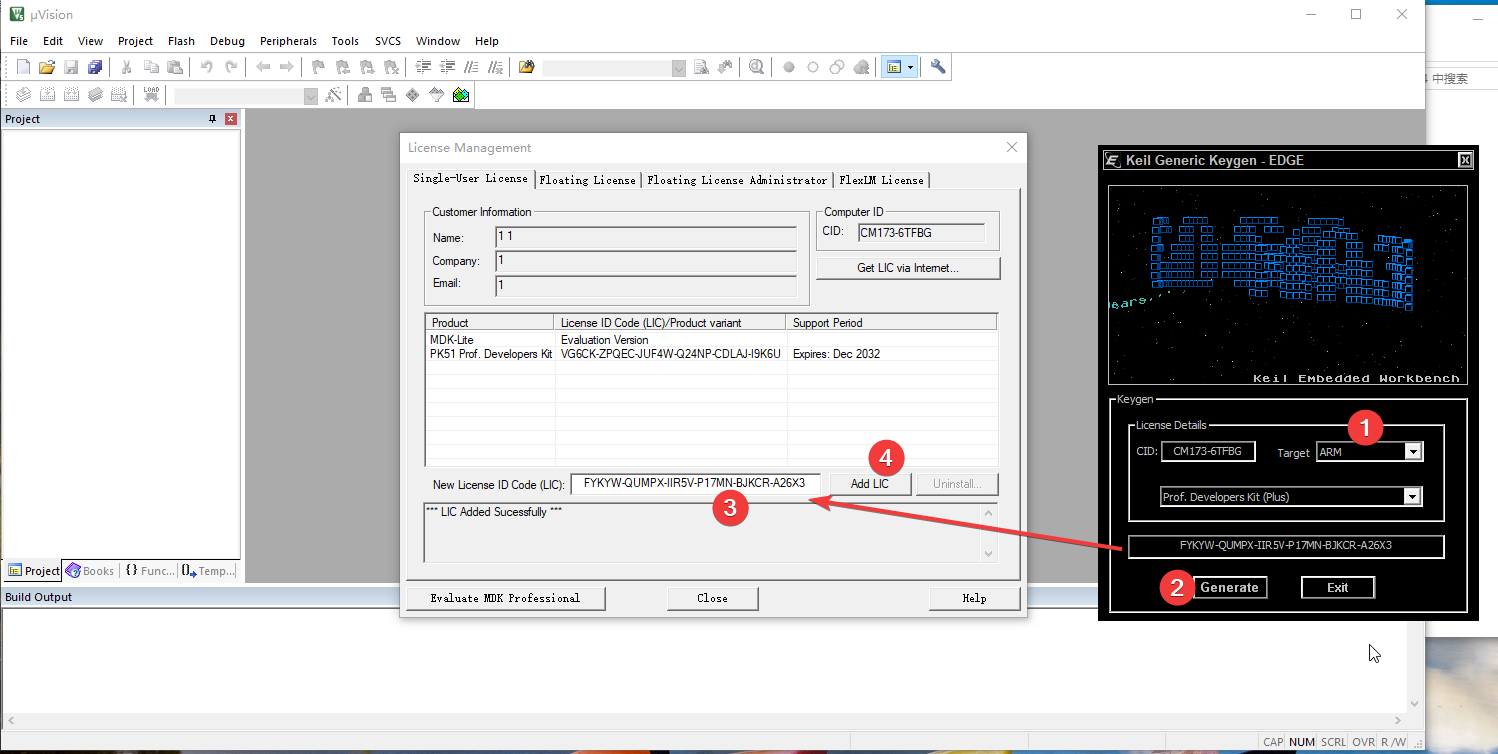Viewport: 1498px width, 754px height.
Task: Switch to Floating License tab
Action: (x=587, y=180)
